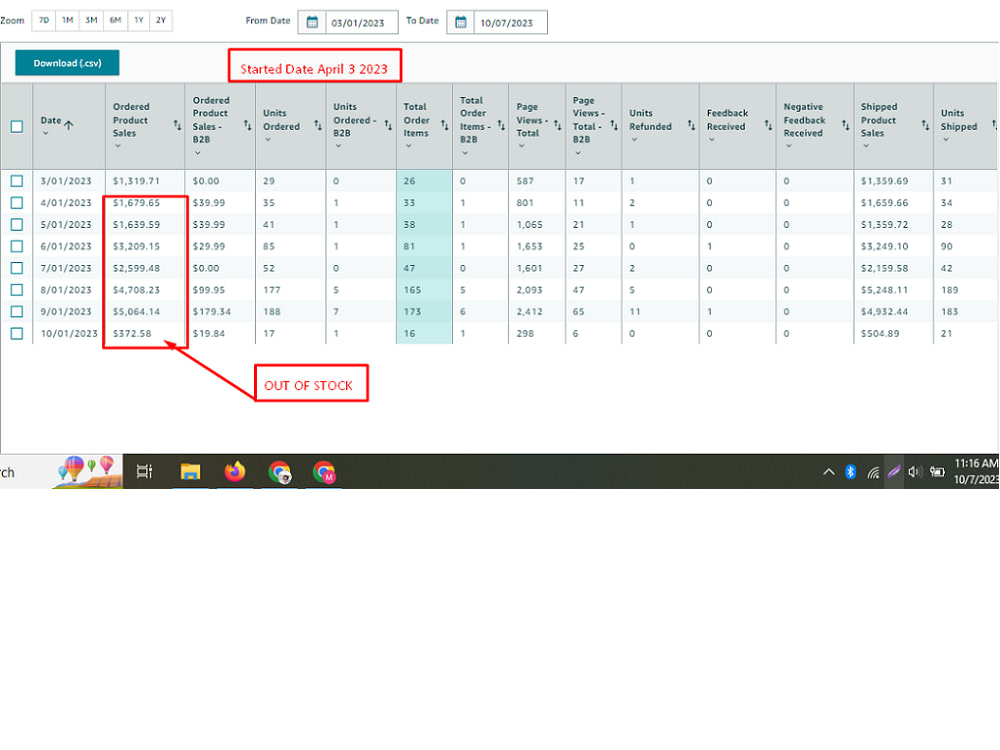This screenshot has height=750, width=1000.
Task: Check the row for 5/01/2023
Action: pos(17,224)
